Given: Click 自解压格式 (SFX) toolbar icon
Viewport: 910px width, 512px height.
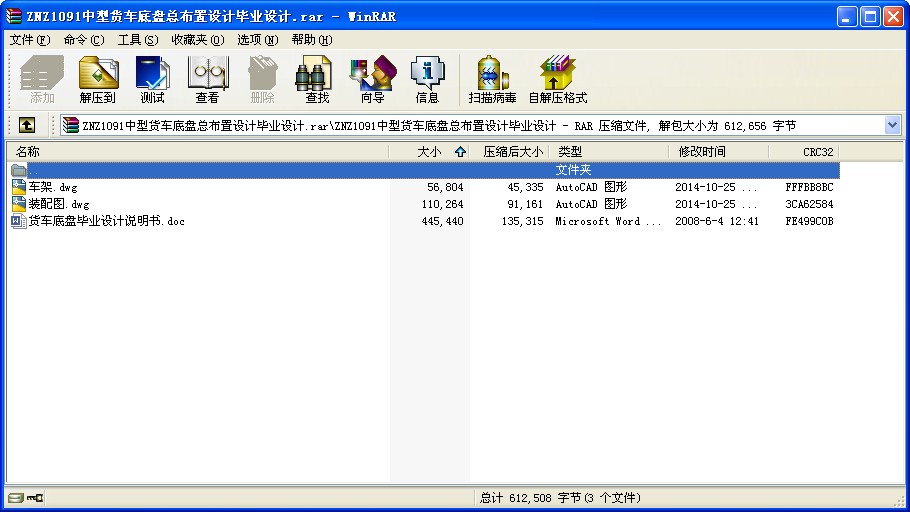Looking at the screenshot, I should tap(557, 80).
